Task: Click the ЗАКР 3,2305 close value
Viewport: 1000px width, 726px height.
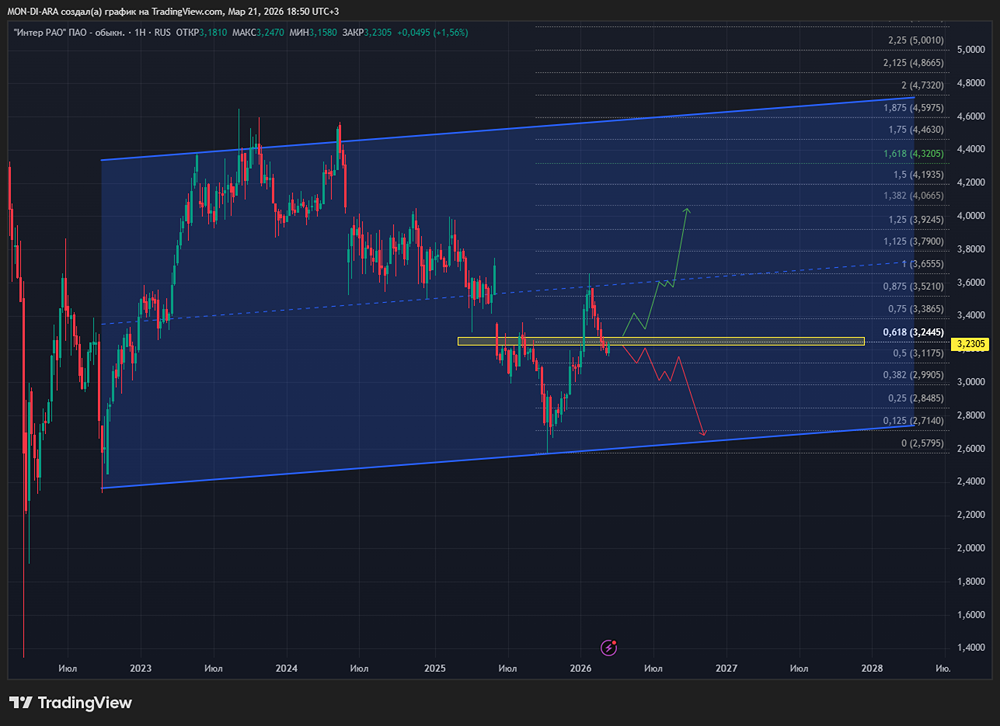Action: [x=367, y=33]
